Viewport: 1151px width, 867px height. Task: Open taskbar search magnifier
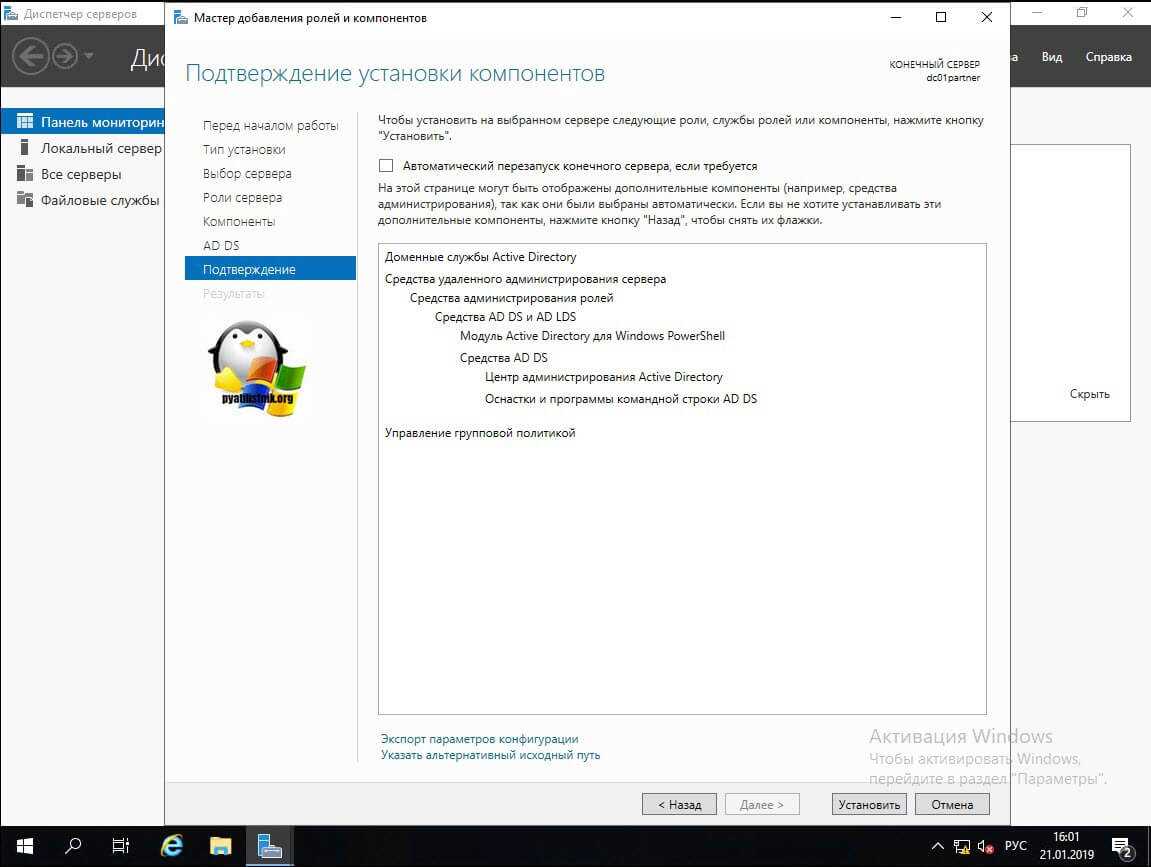point(73,846)
